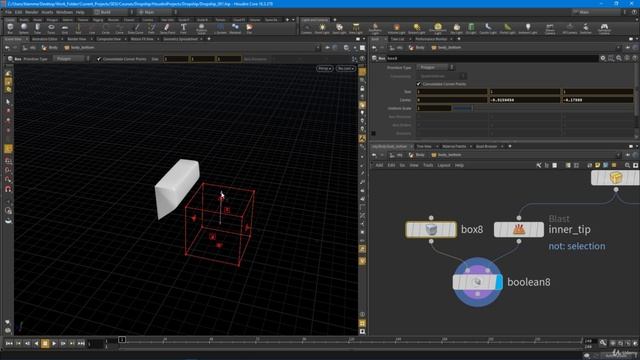
Task: Click the network editor search magnifier icon
Action: coord(627,165)
